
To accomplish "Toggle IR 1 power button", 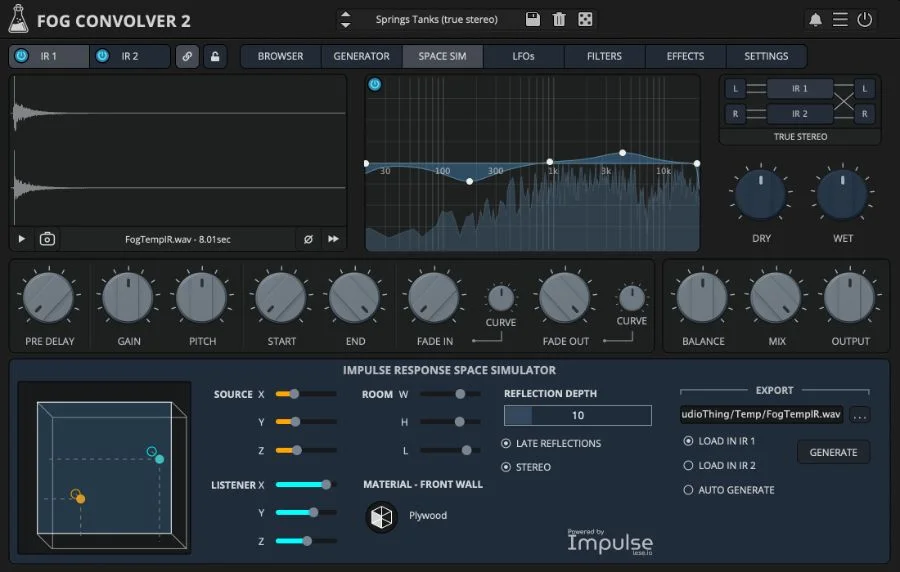I will pyautogui.click(x=21, y=56).
